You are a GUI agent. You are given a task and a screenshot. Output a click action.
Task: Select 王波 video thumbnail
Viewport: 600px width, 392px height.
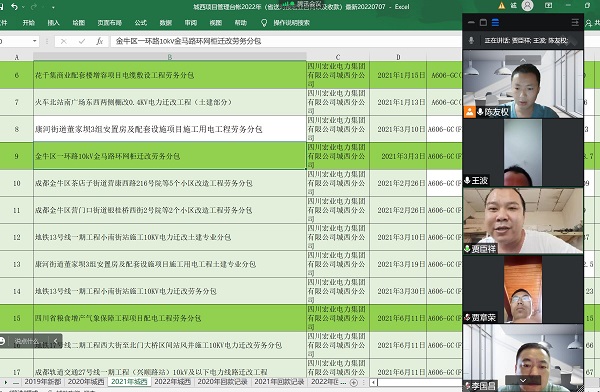click(523, 152)
